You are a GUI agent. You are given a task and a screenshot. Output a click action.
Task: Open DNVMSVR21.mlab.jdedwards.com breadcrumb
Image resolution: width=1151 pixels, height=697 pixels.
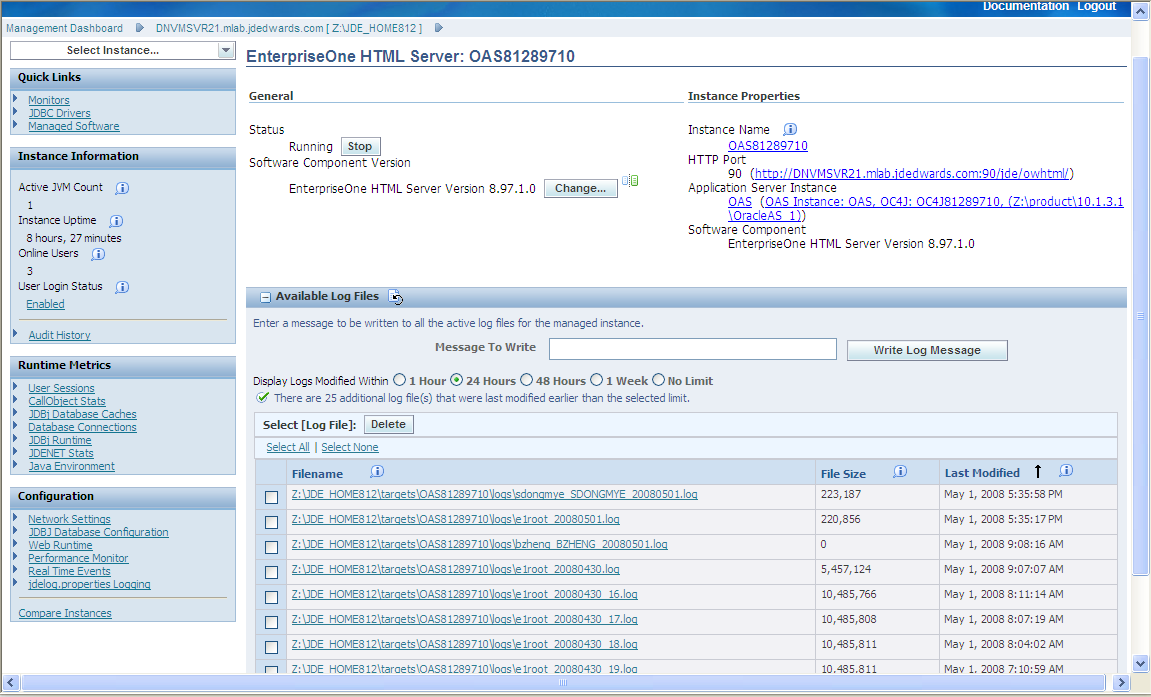(288, 28)
